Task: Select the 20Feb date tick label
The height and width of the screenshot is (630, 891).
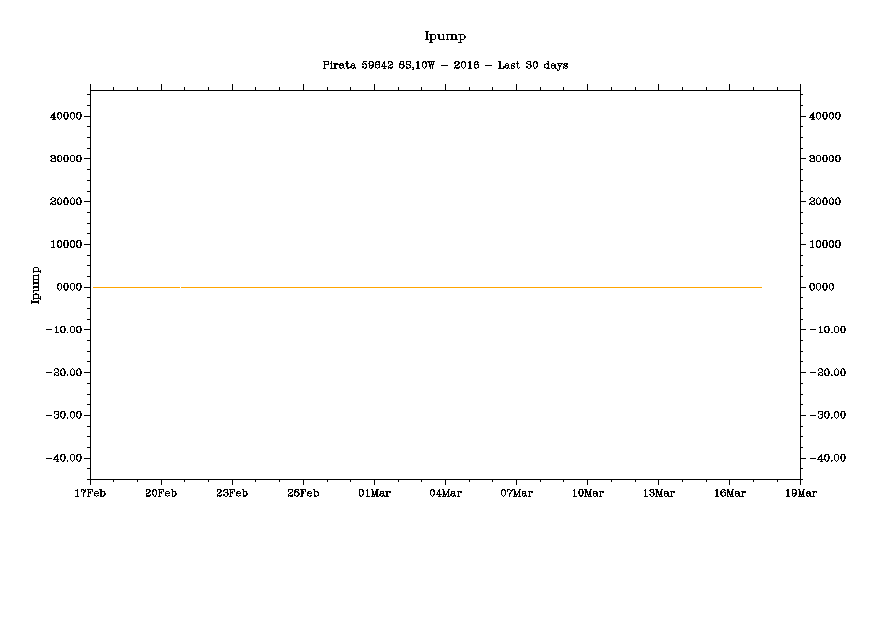Action: click(x=161, y=493)
